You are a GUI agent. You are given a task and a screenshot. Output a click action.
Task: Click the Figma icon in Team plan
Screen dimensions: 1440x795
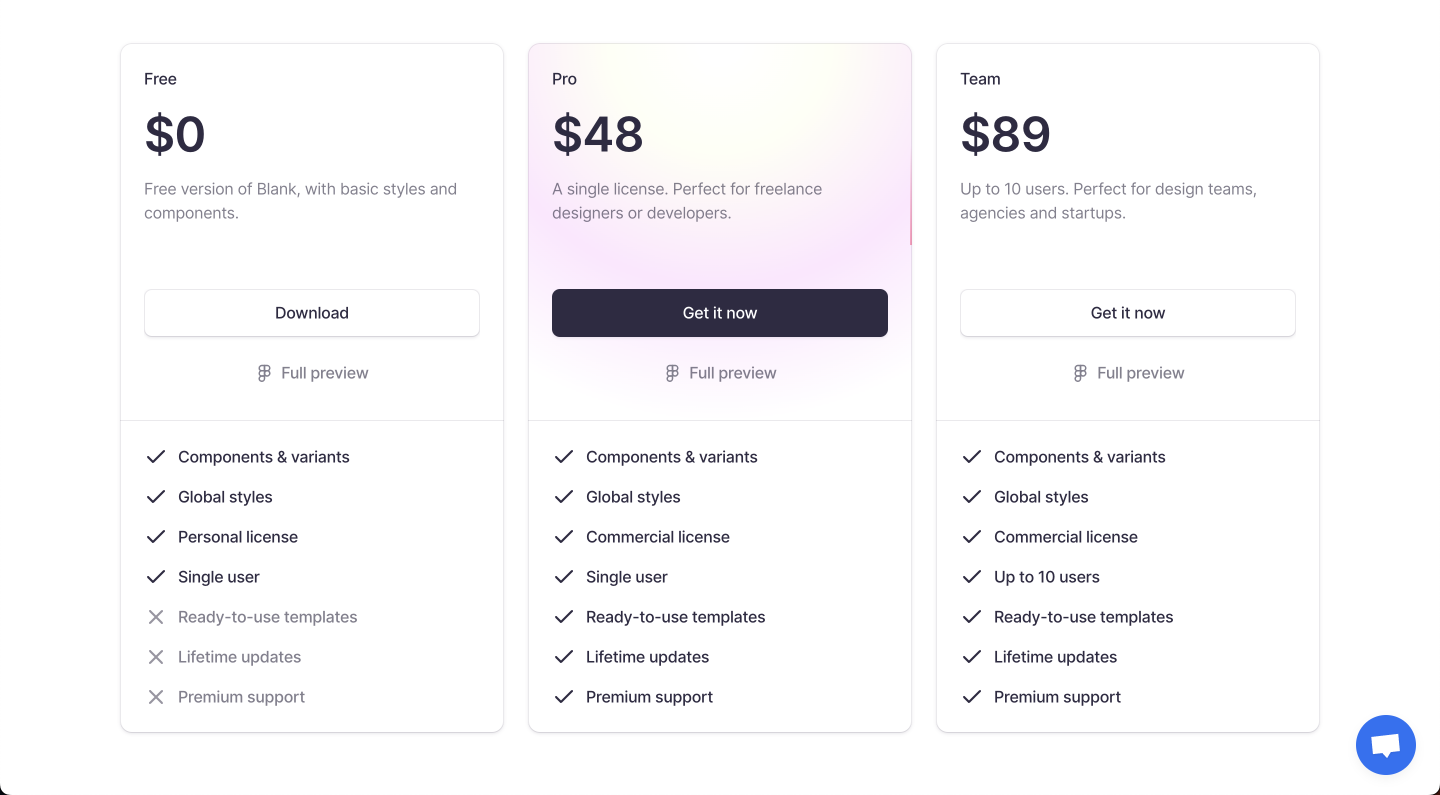point(1080,373)
